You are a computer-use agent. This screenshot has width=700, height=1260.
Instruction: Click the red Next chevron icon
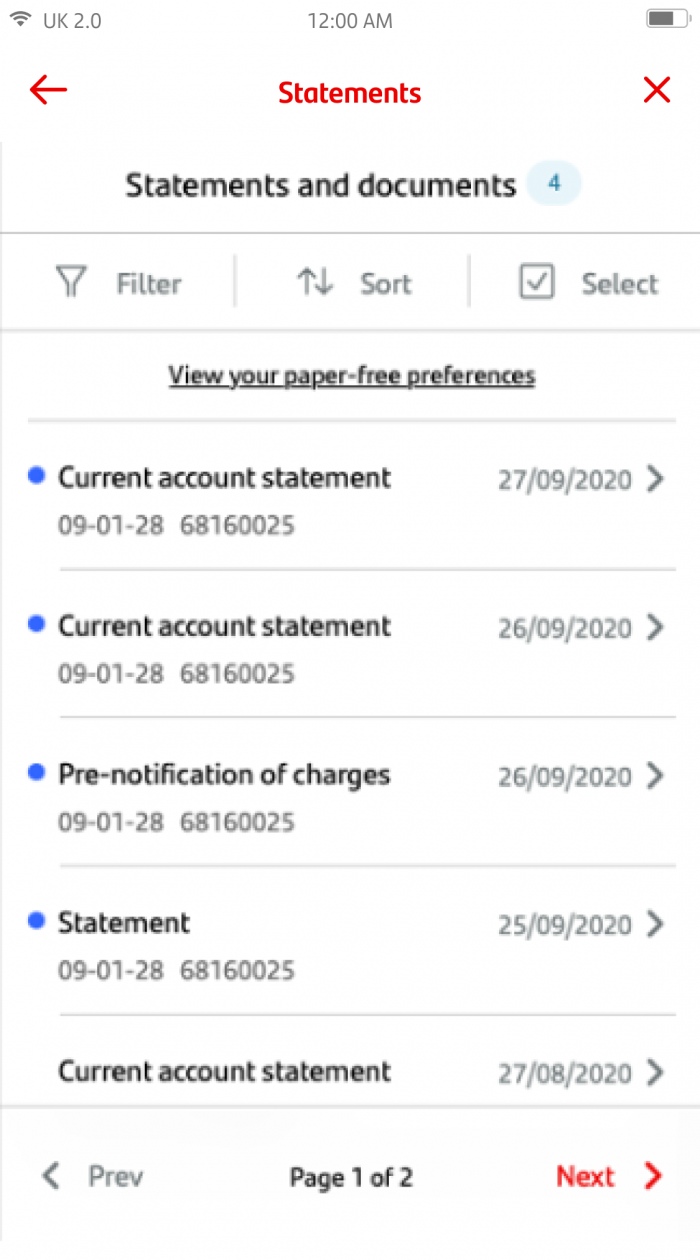pyautogui.click(x=651, y=1176)
